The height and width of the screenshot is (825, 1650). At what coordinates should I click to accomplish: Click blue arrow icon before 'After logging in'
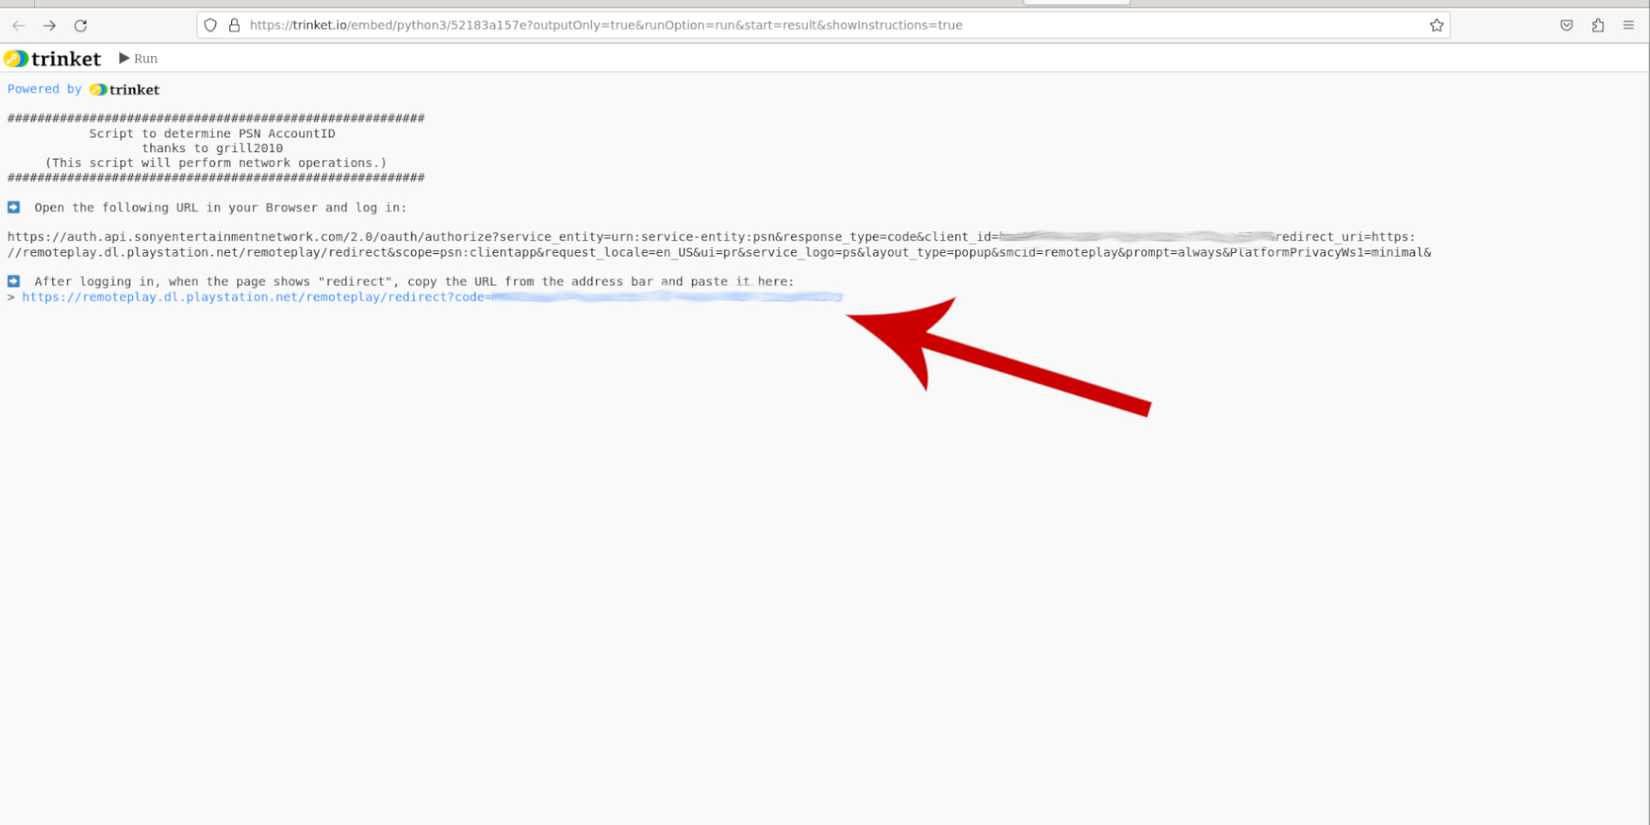point(14,281)
